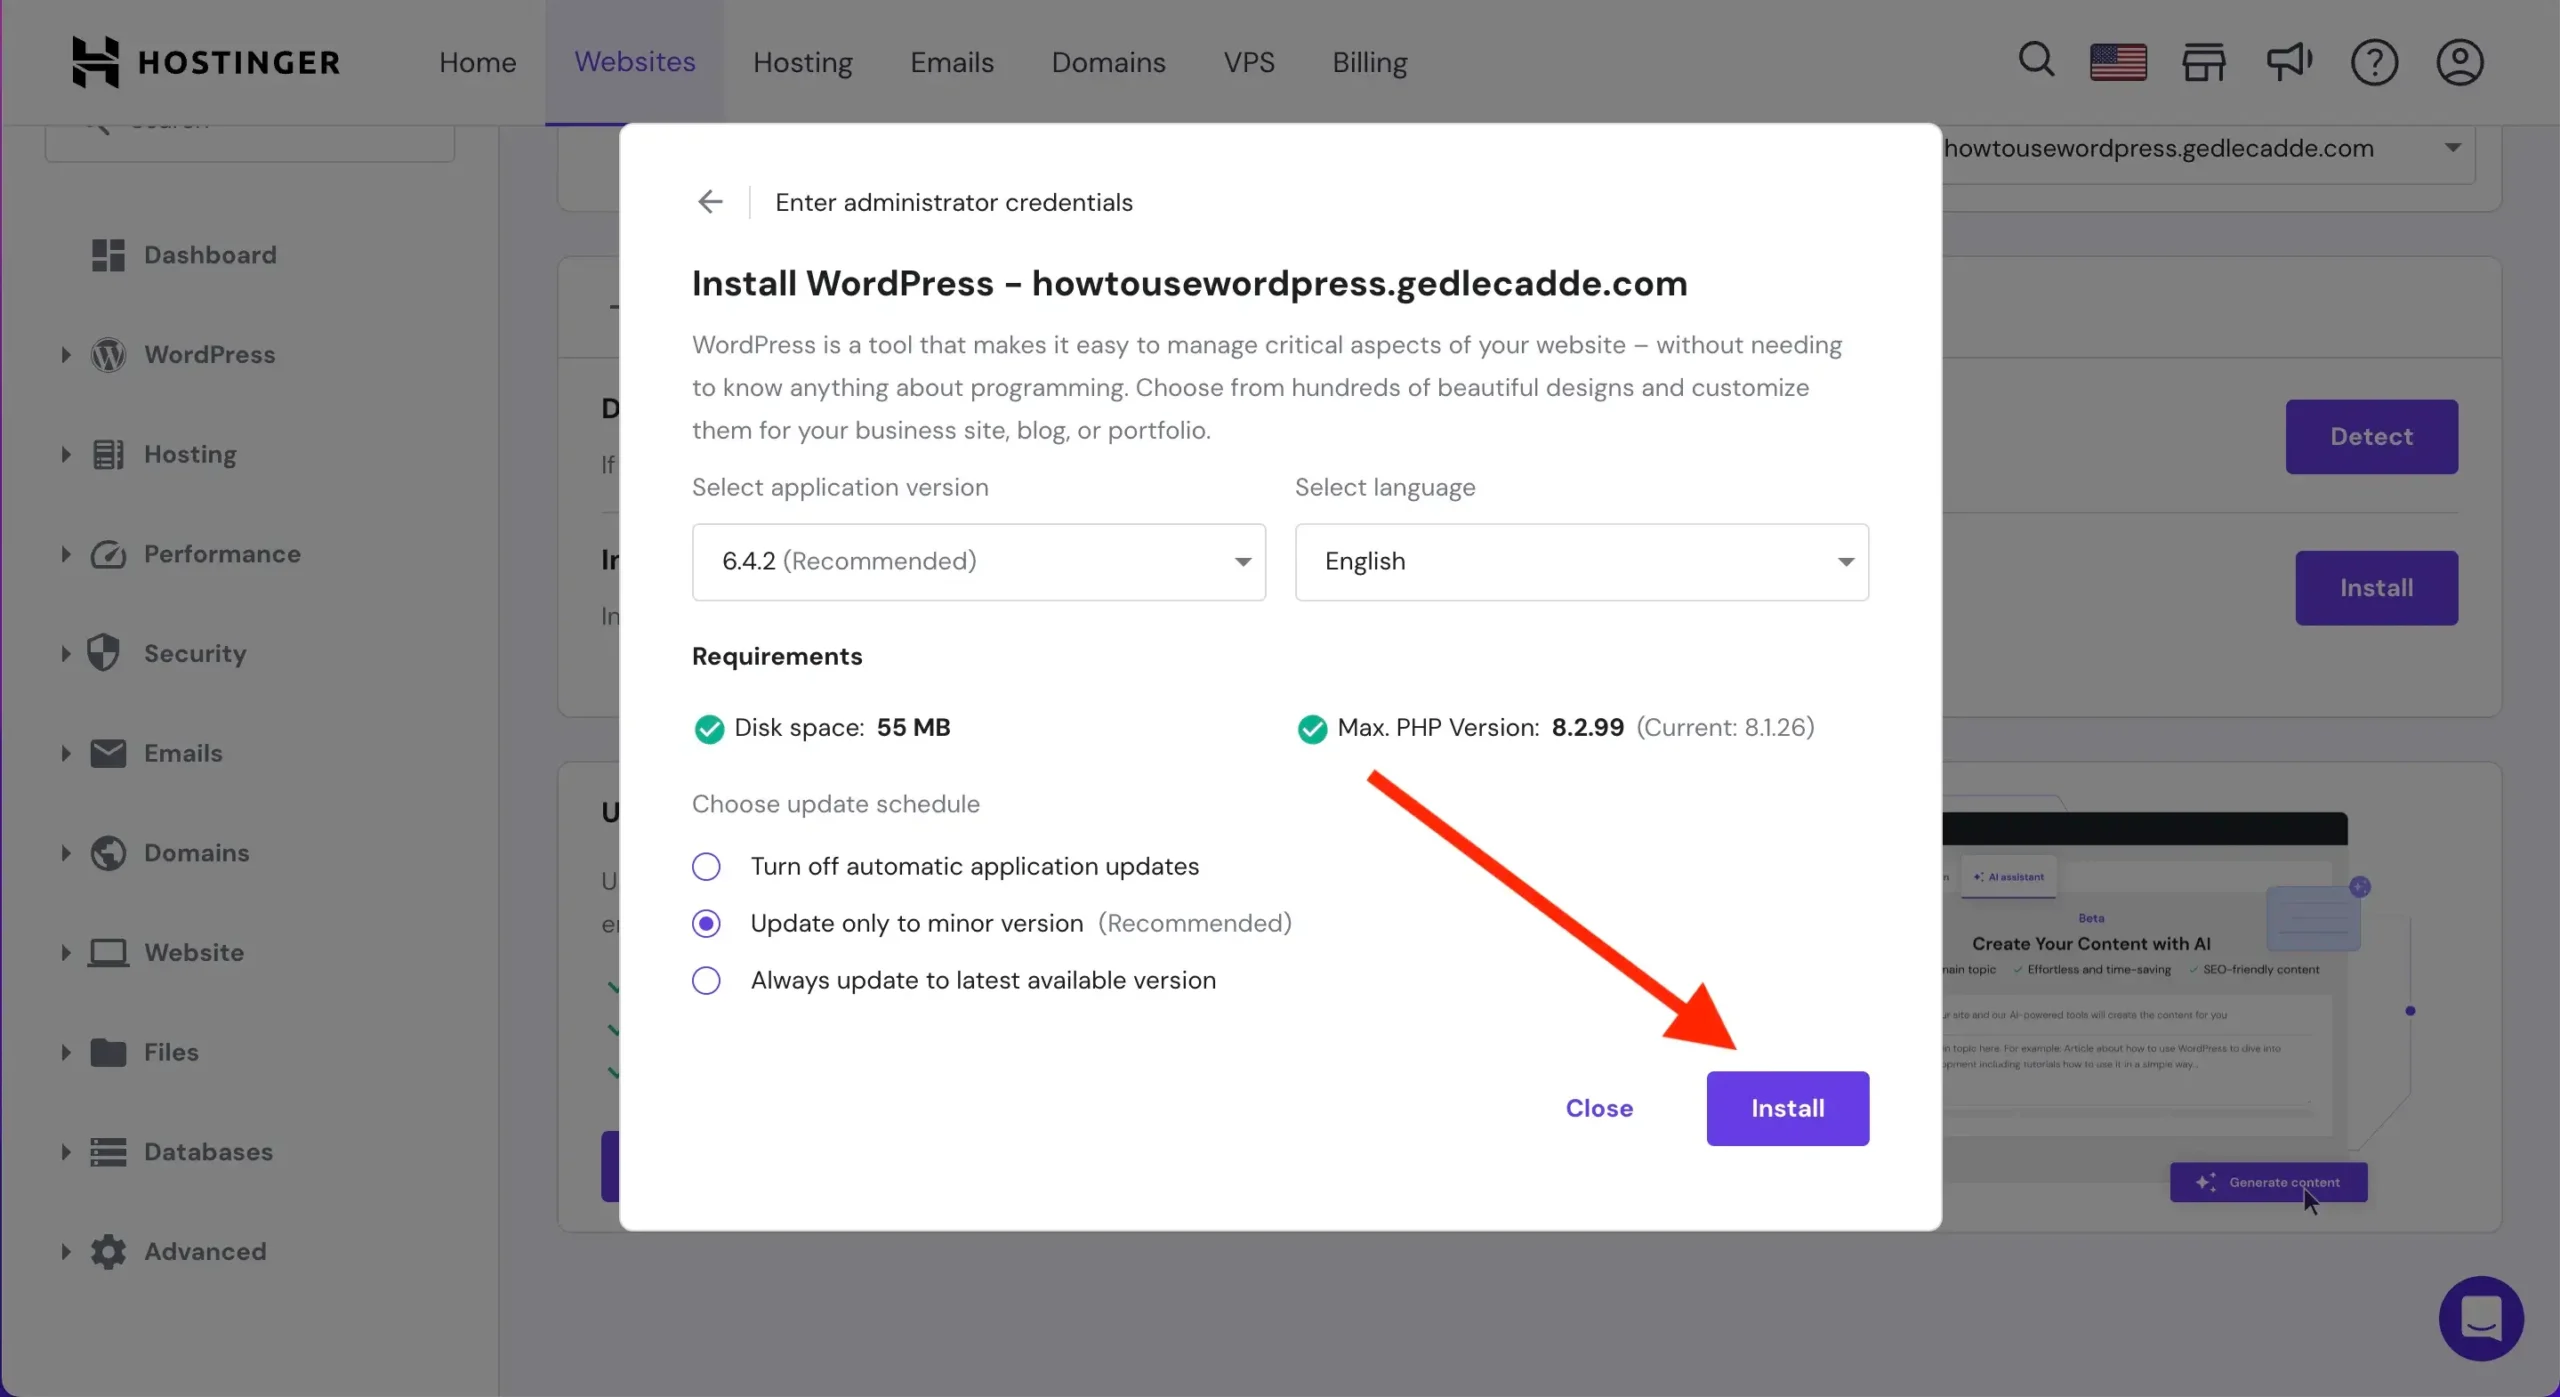
Task: Go to Home in top navigation
Action: tap(477, 62)
